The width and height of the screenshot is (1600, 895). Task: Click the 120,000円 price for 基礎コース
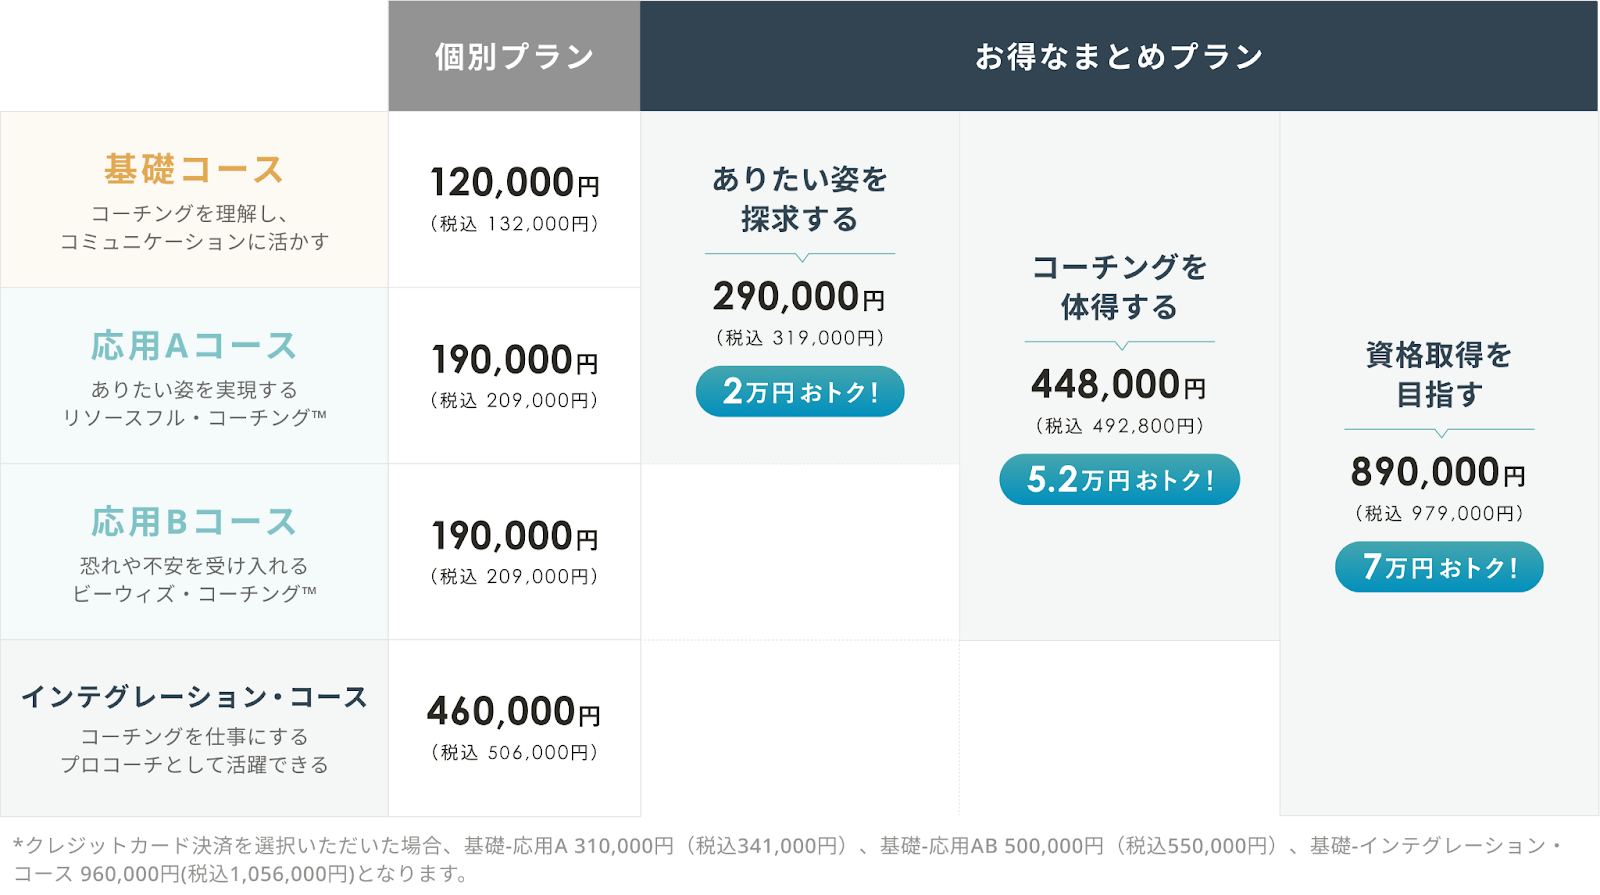click(514, 183)
